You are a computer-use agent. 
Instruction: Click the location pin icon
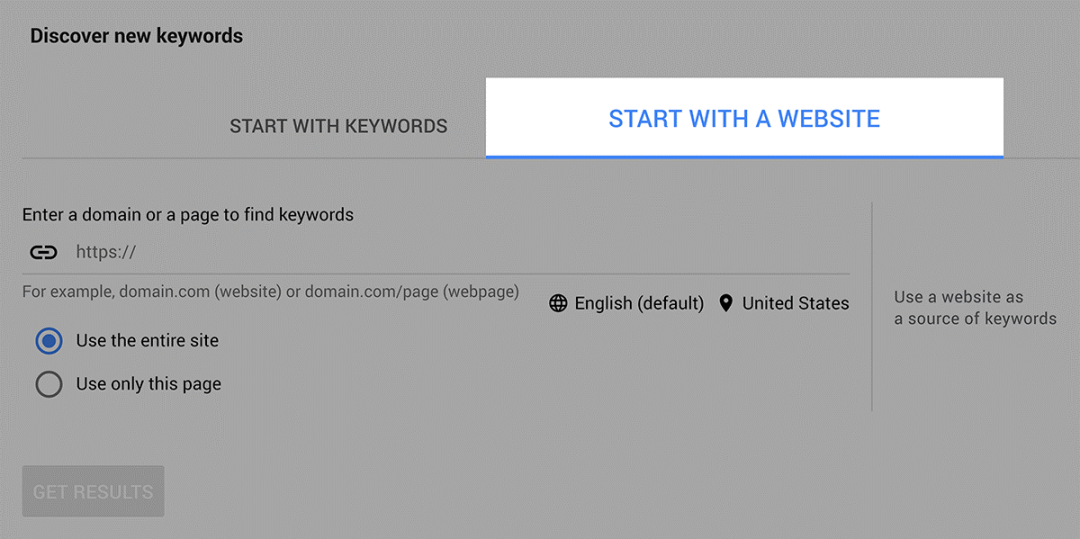(x=725, y=304)
